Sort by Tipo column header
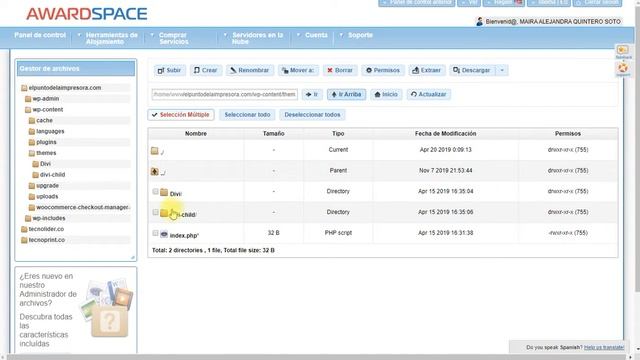640x360 pixels. [x=338, y=133]
